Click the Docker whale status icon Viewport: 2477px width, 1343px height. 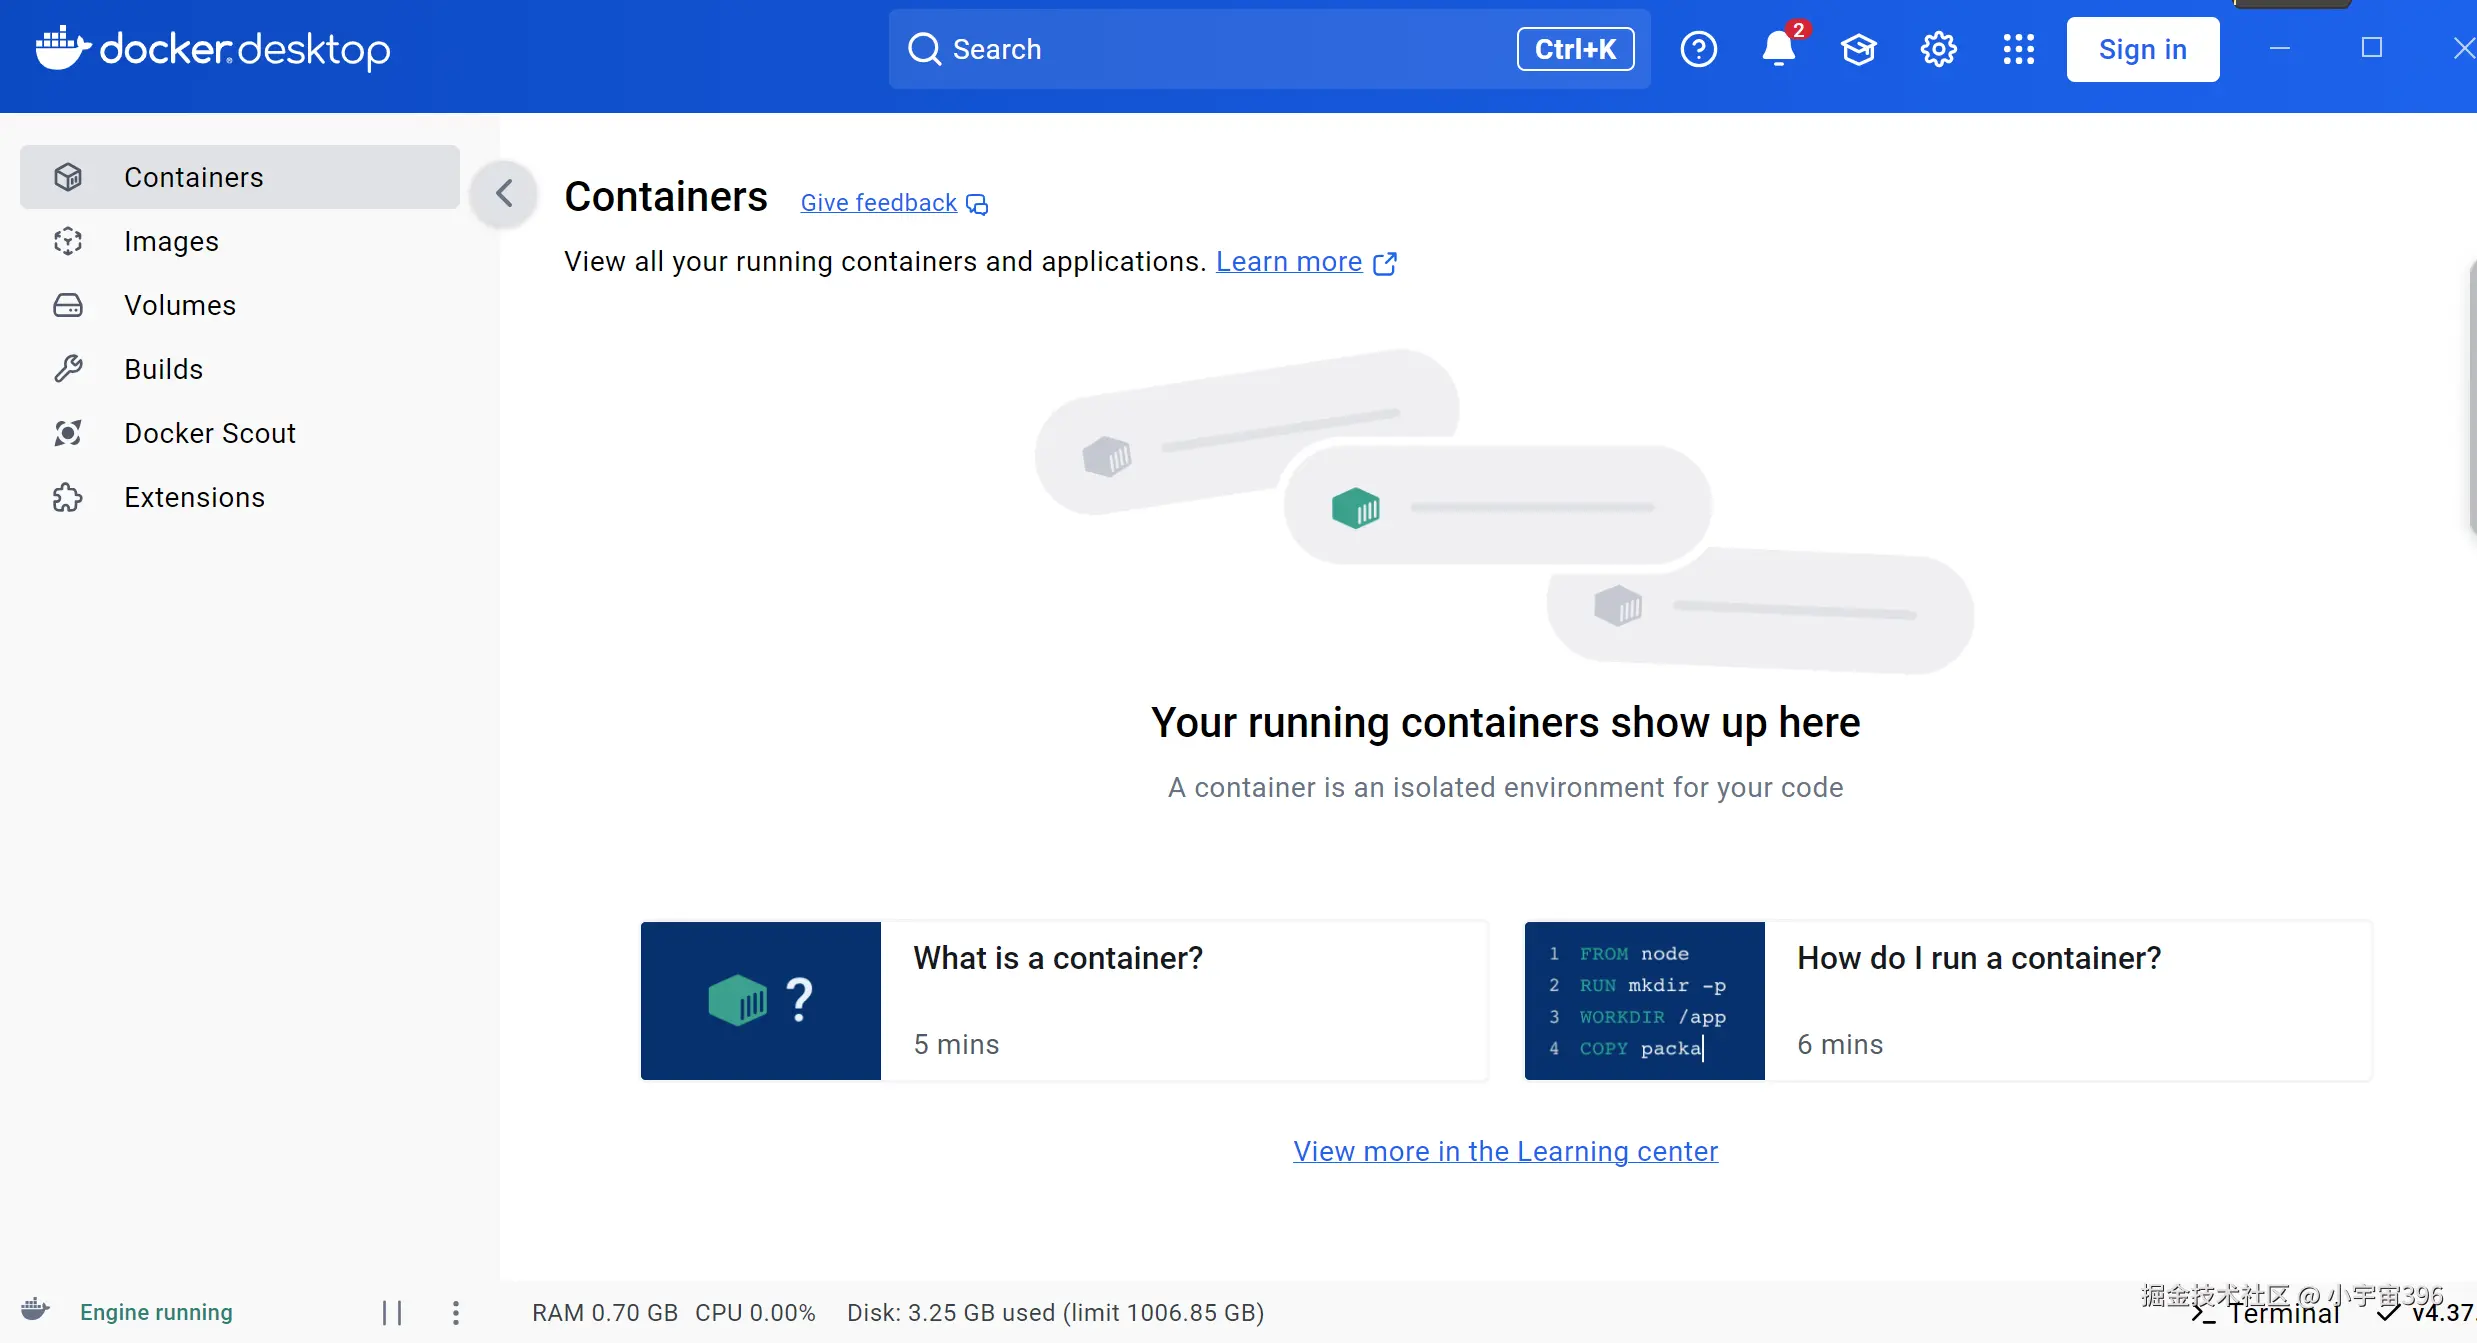(x=36, y=1311)
